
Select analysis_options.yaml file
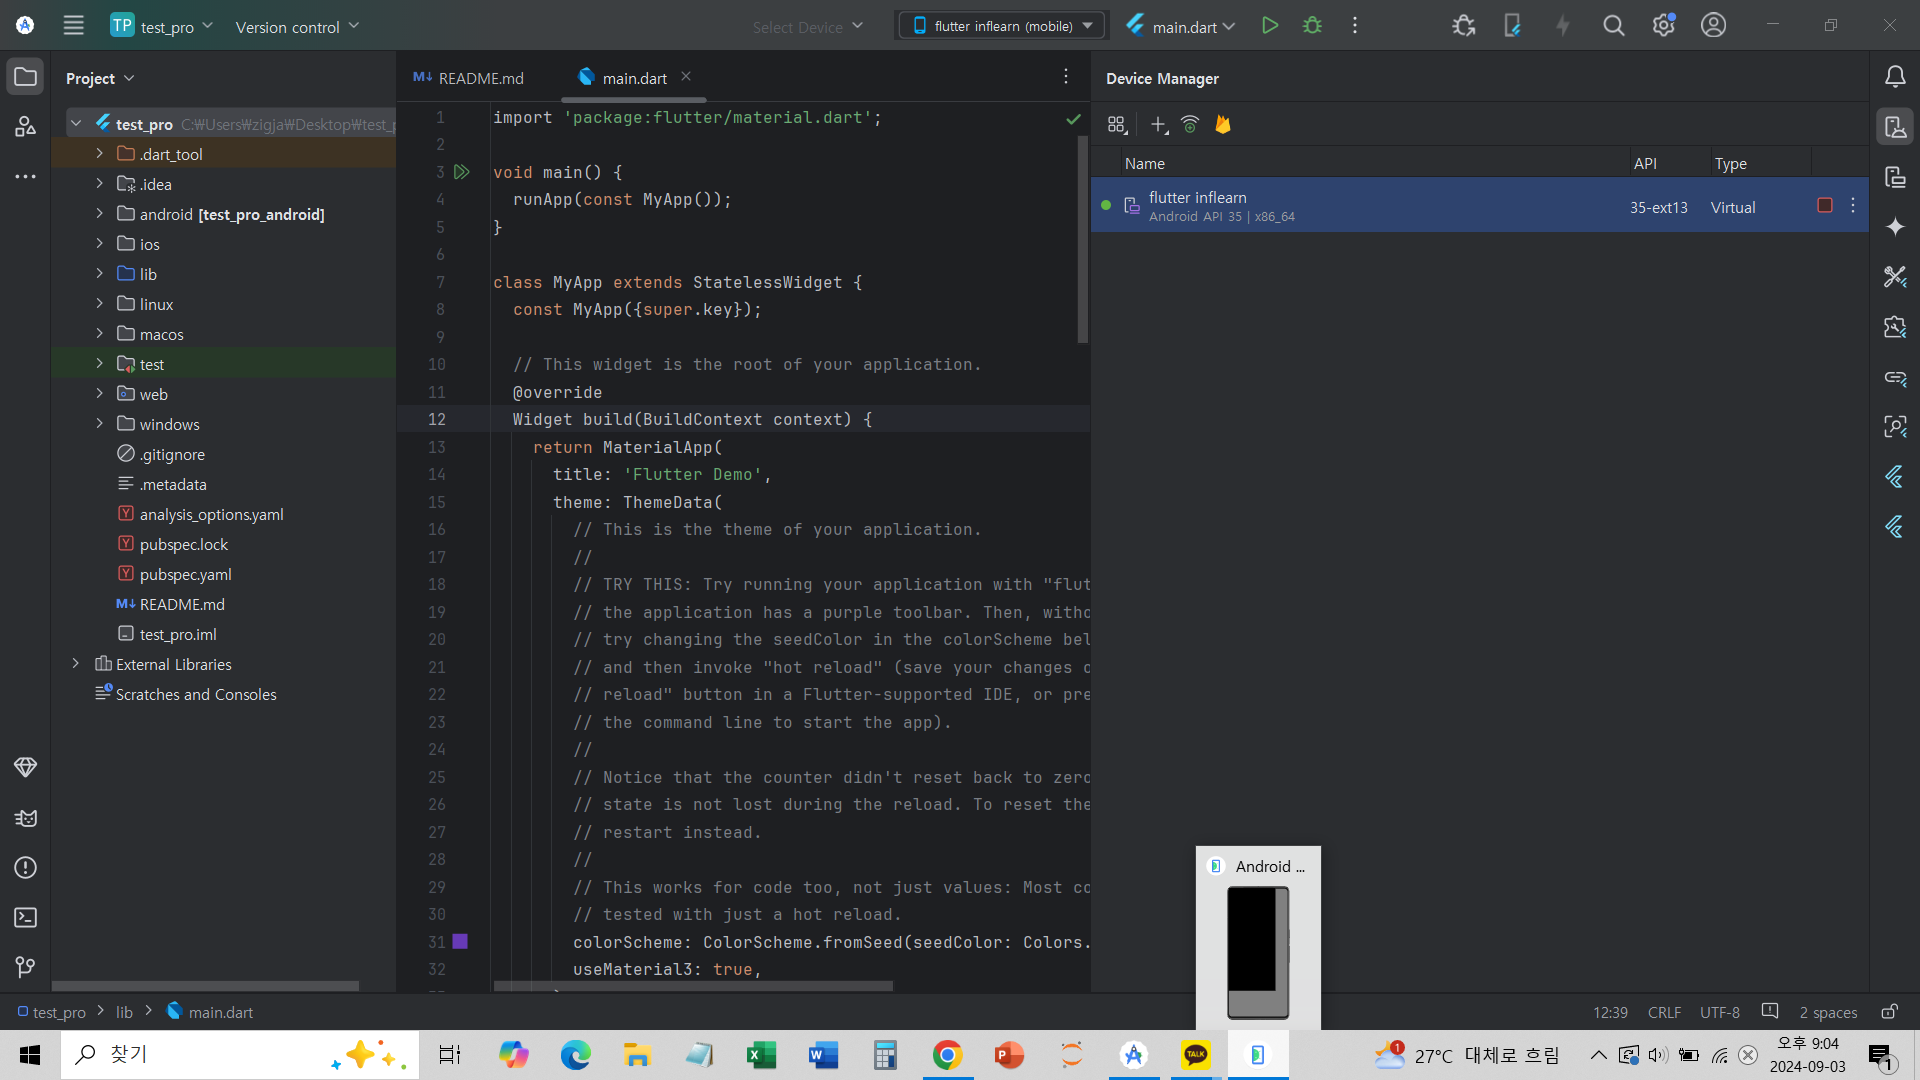pyautogui.click(x=211, y=514)
